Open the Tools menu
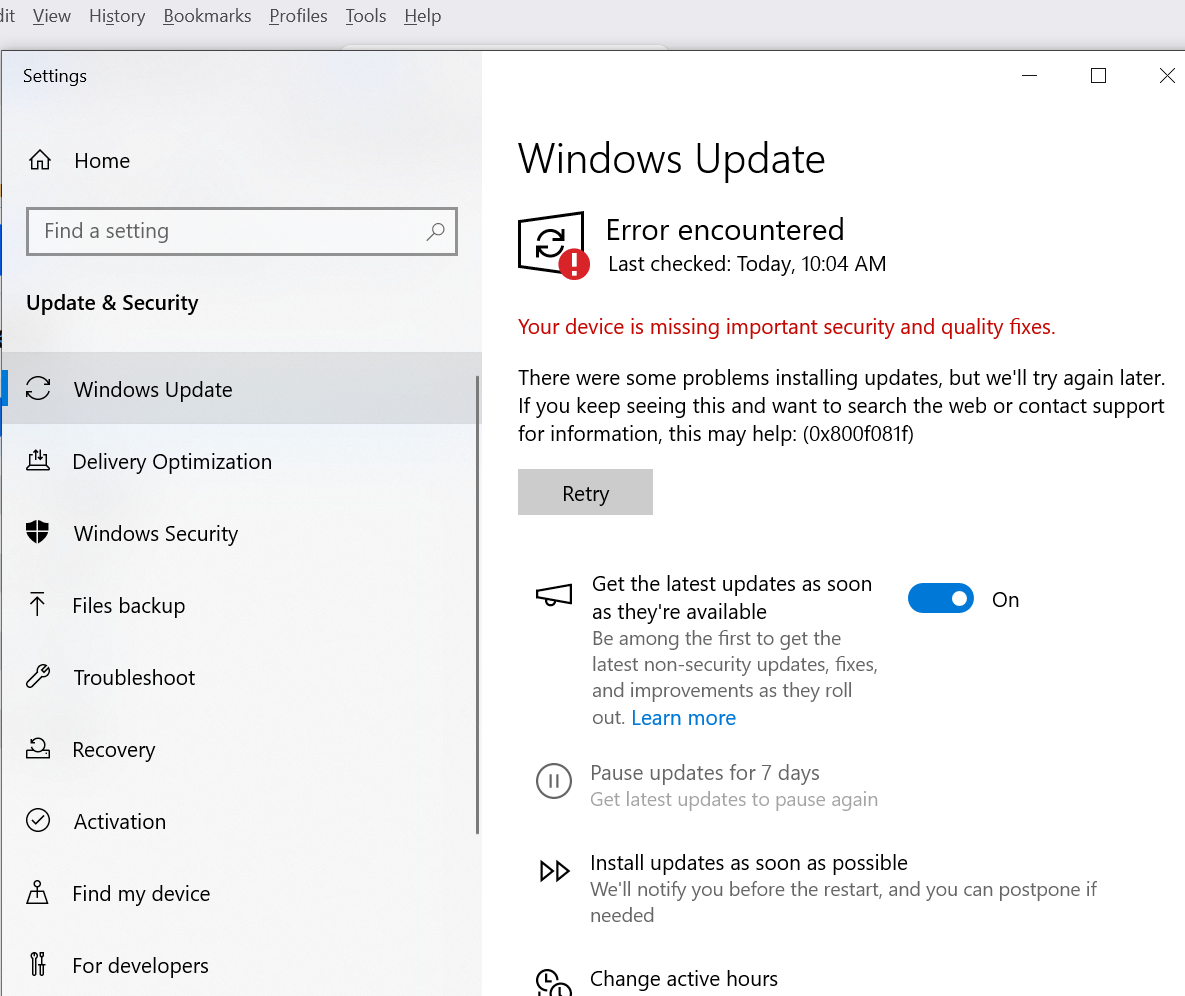Image resolution: width=1185 pixels, height=996 pixels. (366, 16)
